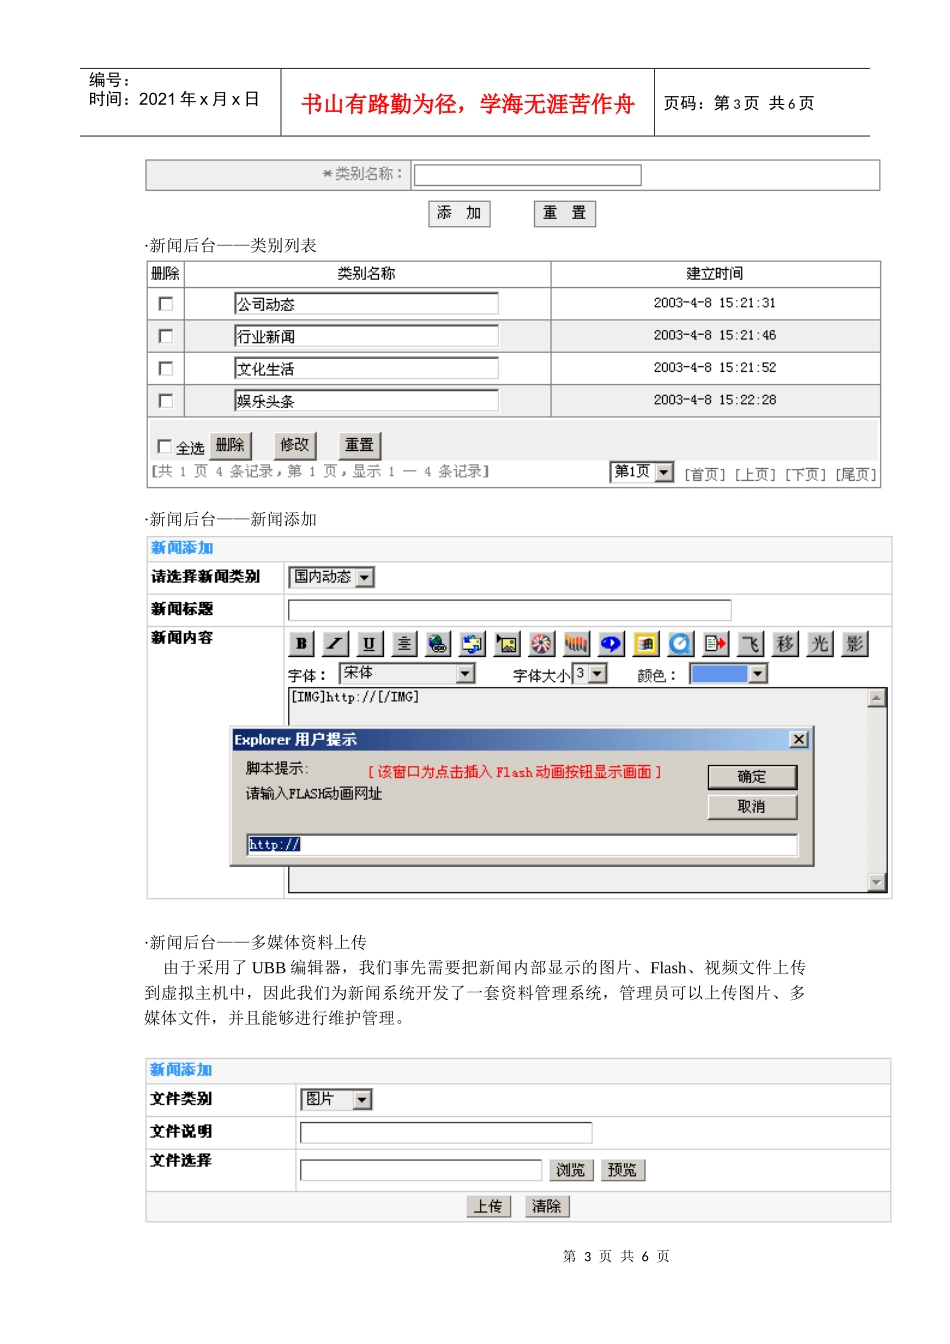Viewport: 950px width, 1344px height.
Task: Check the box for 文化生活 row
Action: [x=166, y=368]
